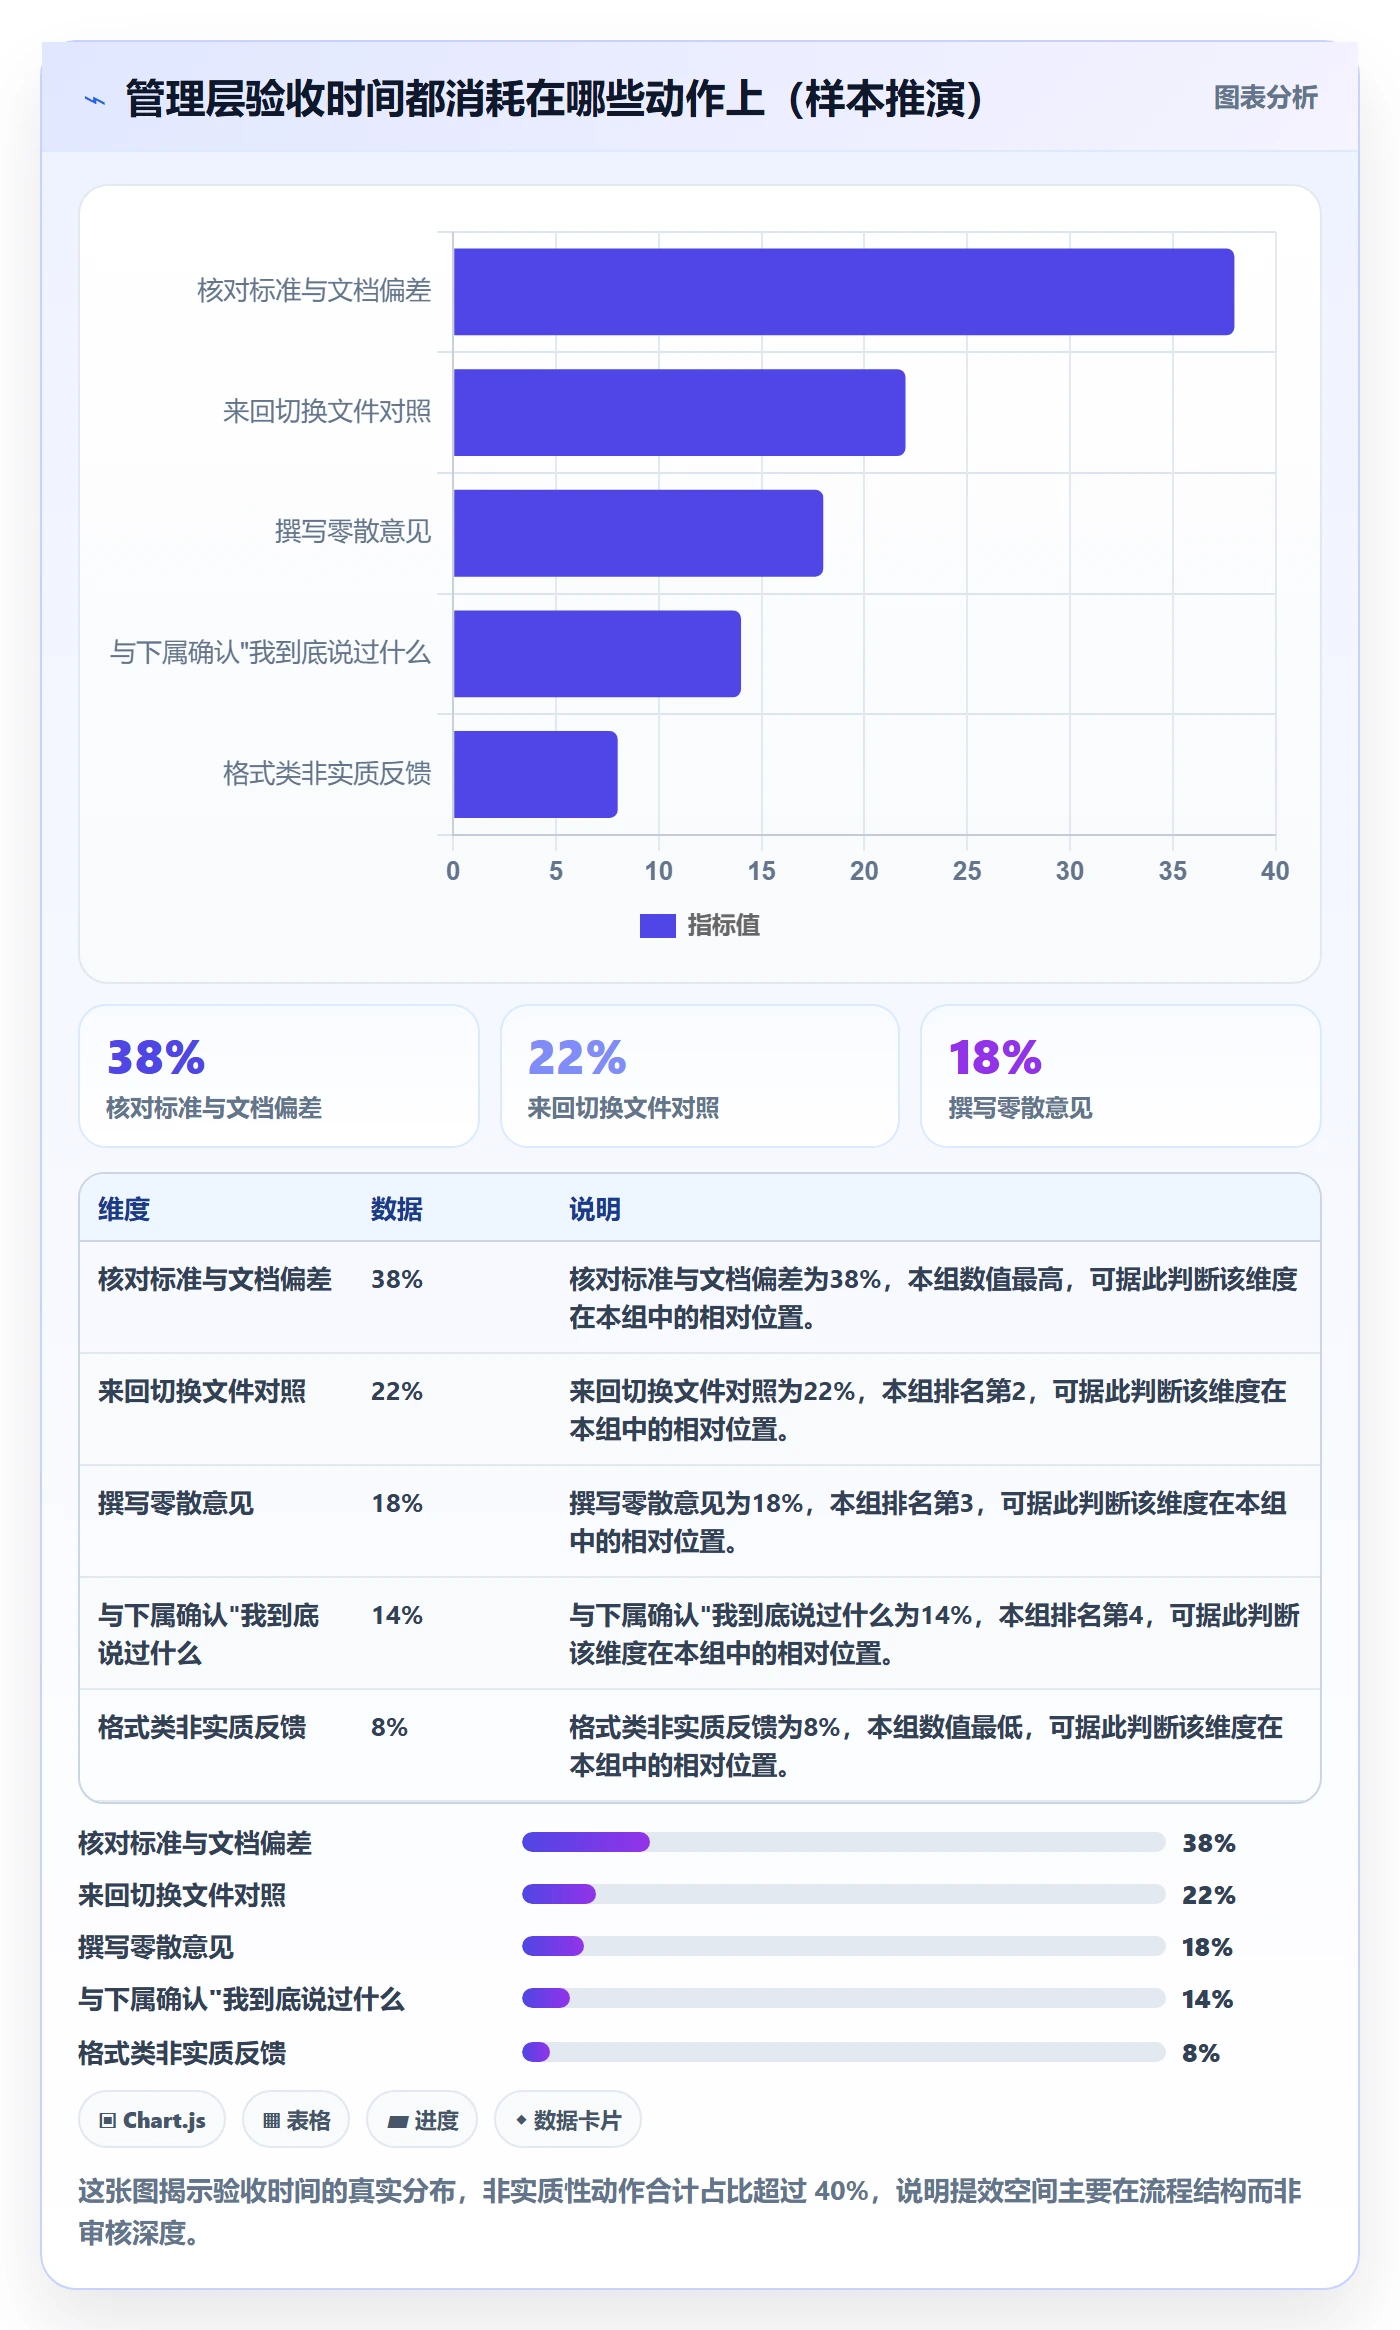Open the 18% 撰写零散意见 data card
Screen dimensions: 1400x2330
[x=1121, y=1076]
